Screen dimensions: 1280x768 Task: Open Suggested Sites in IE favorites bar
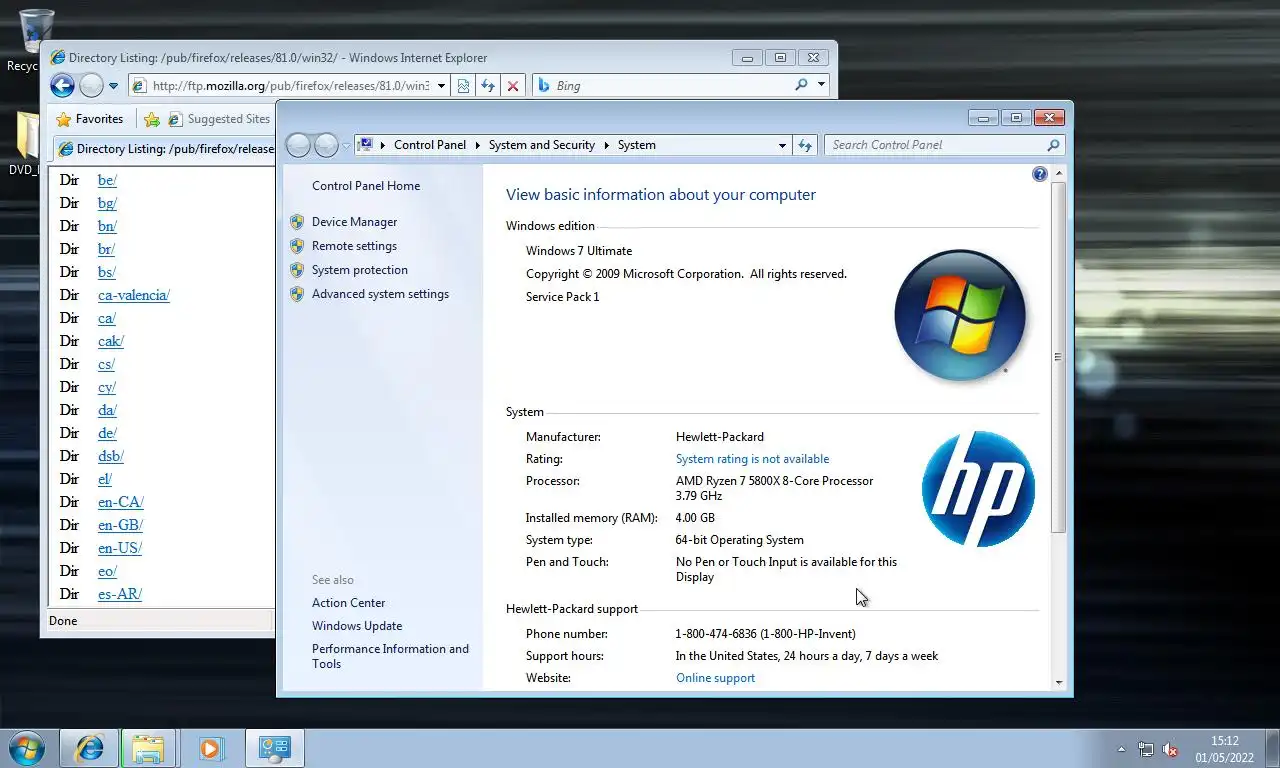[x=219, y=119]
